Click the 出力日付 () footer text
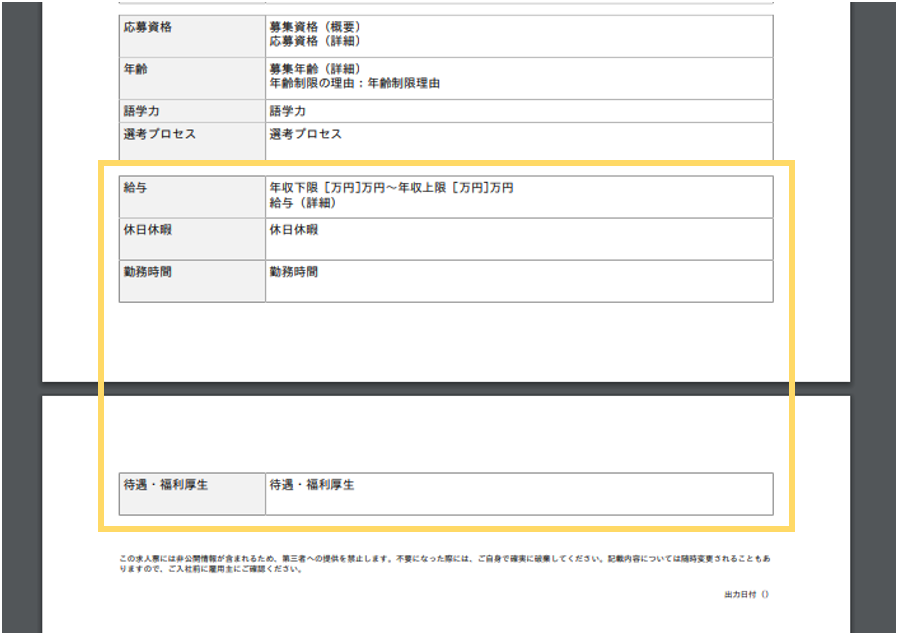The width and height of the screenshot is (898, 635). click(747, 595)
